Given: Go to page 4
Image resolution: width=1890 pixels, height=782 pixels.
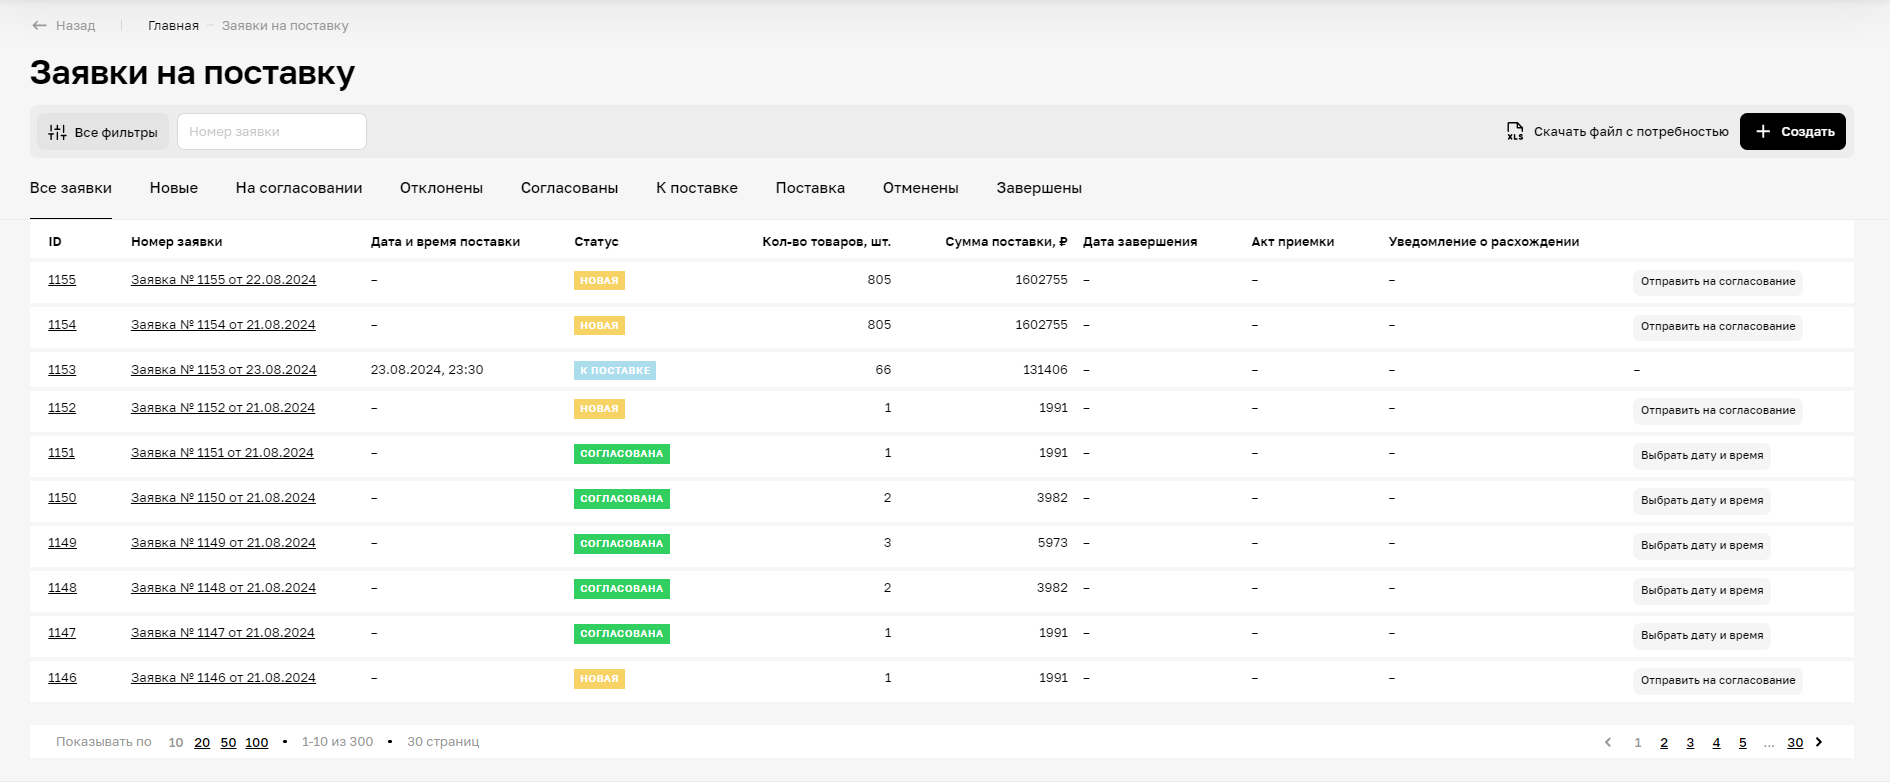Looking at the screenshot, I should [x=1716, y=742].
